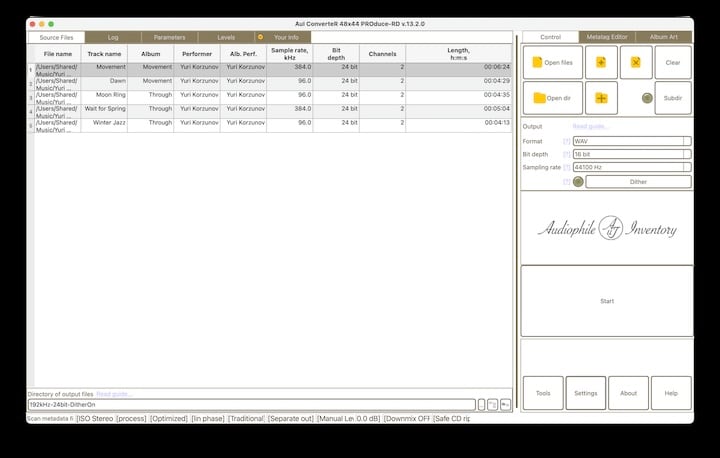Open the Bit depth dropdown showing 16 bit
This screenshot has width=720, height=458.
click(x=632, y=154)
